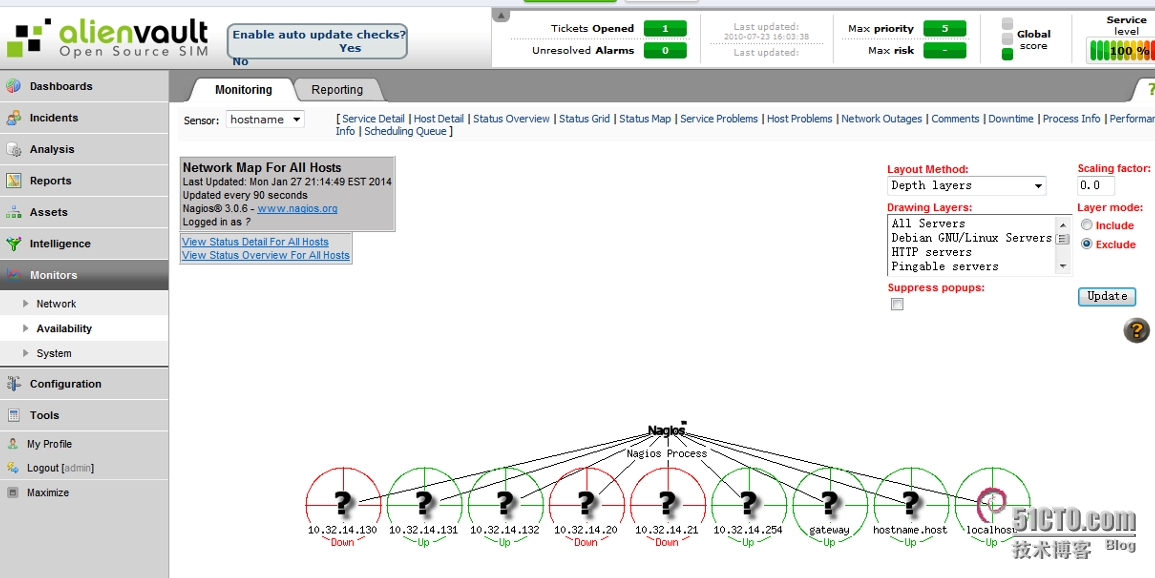Click host icon for 10.32.14.20

(586, 504)
